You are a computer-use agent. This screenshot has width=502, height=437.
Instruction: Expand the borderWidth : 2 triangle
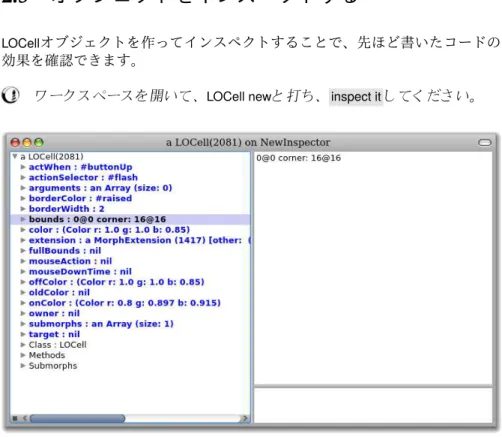coord(23,209)
